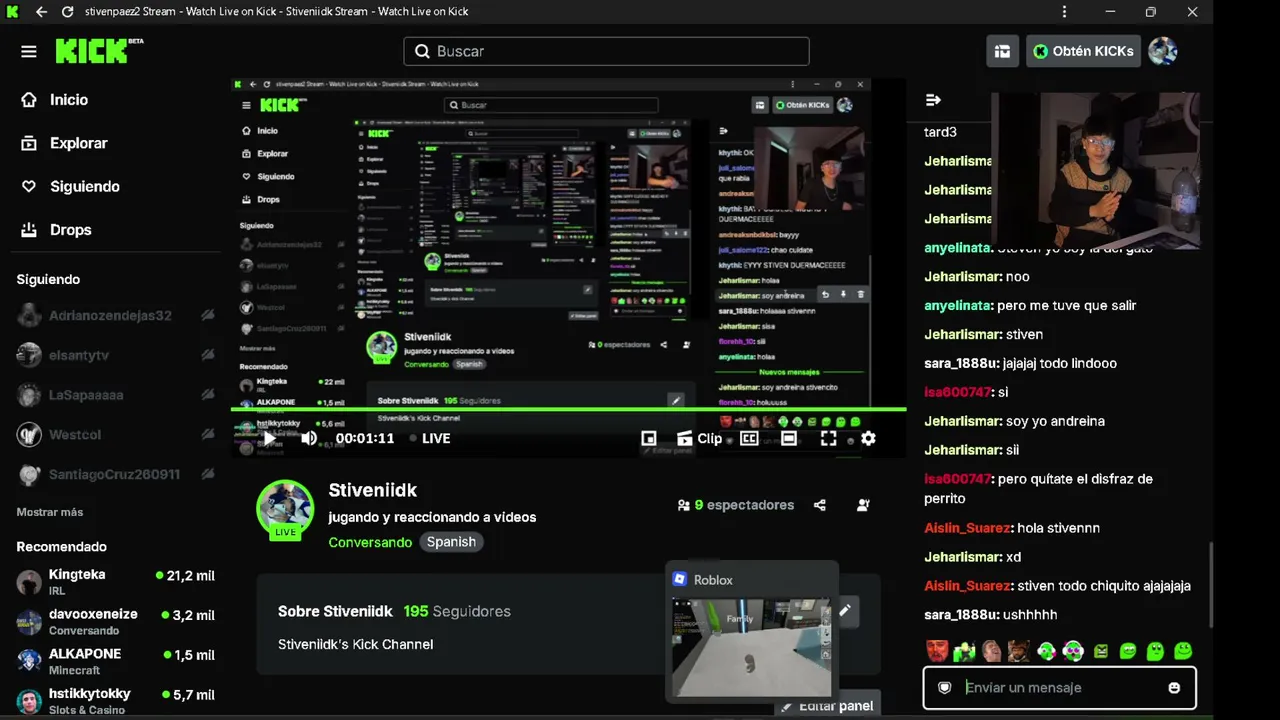Open the user profile avatar menu
Screen dimensions: 1280x720
1162,51
